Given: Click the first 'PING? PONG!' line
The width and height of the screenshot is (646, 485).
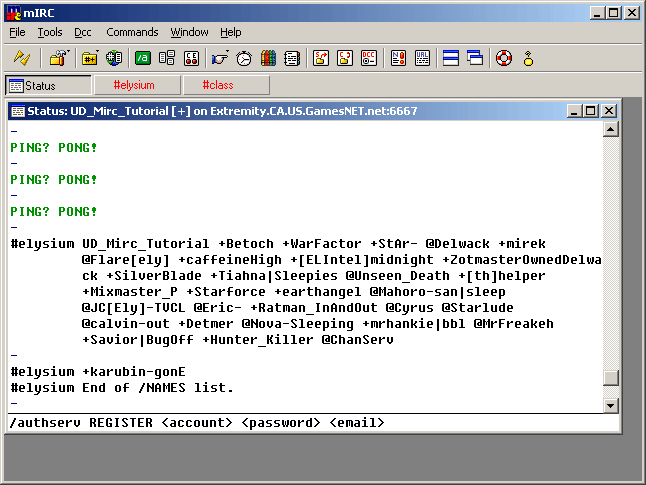Looking at the screenshot, I should [x=54, y=148].
